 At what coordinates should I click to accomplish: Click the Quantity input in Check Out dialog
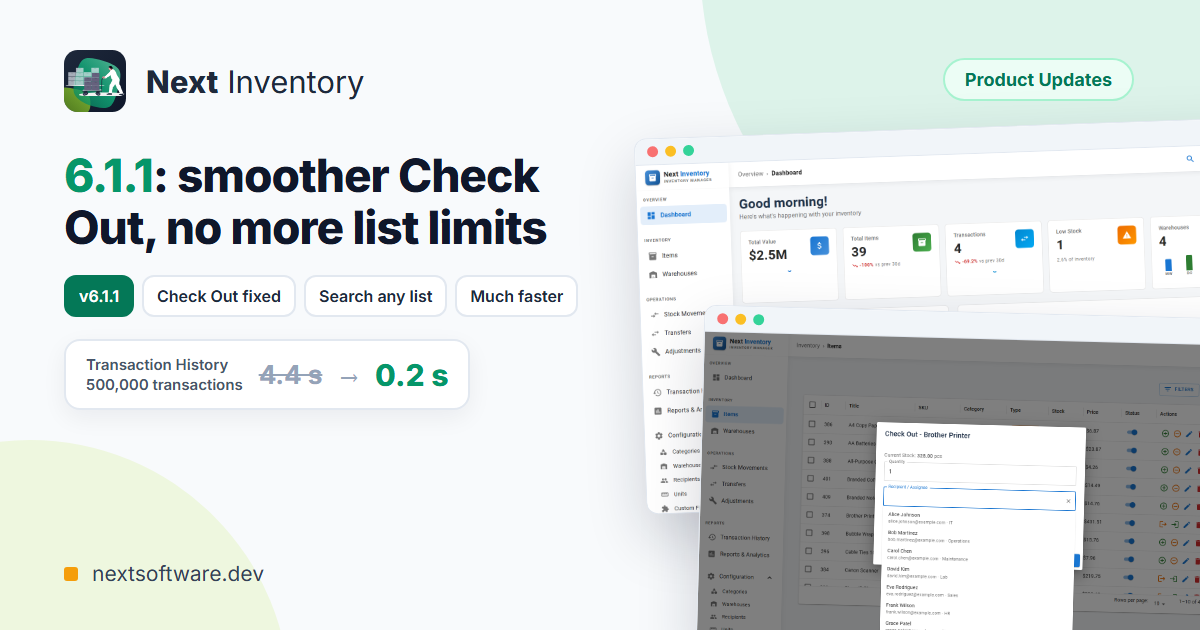pyautogui.click(x=979, y=472)
